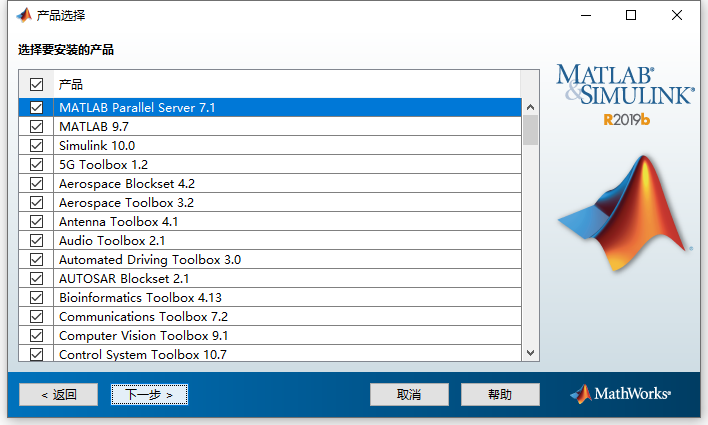Uncheck the AUTOSAR Blockset 2.1 checkbox

tap(37, 278)
